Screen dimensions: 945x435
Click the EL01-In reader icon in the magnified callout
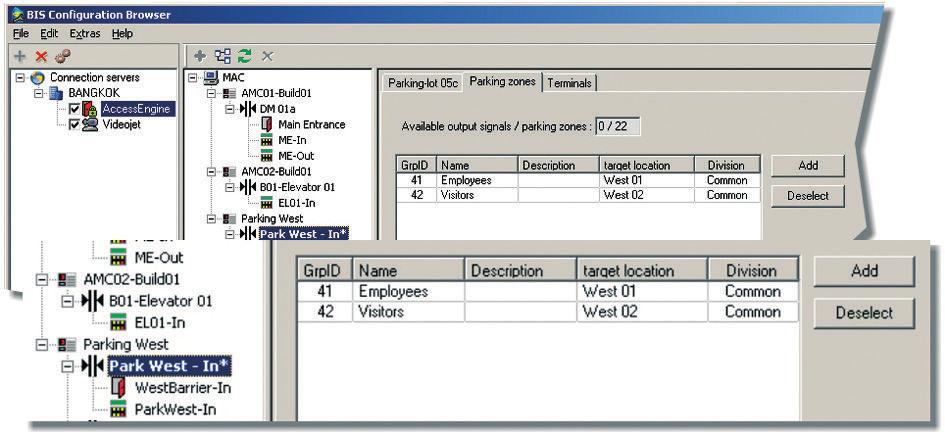coord(119,323)
